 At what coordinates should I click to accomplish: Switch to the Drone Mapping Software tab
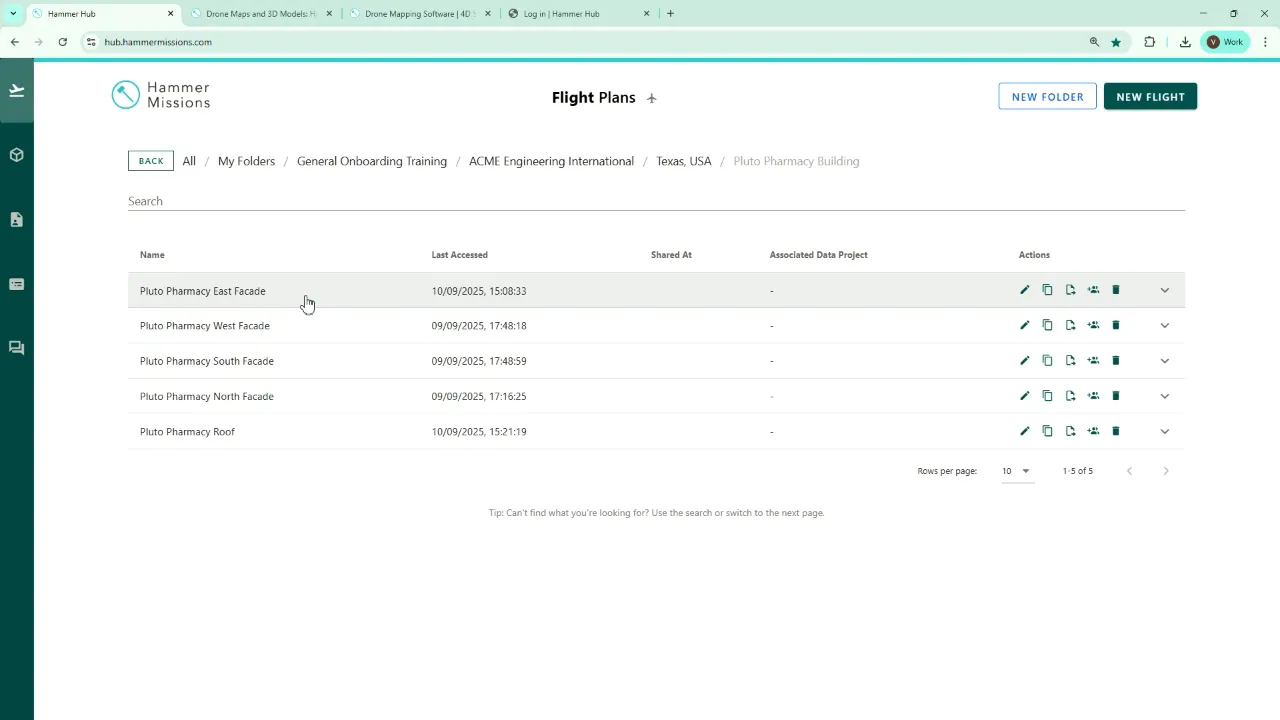pyautogui.click(x=418, y=14)
